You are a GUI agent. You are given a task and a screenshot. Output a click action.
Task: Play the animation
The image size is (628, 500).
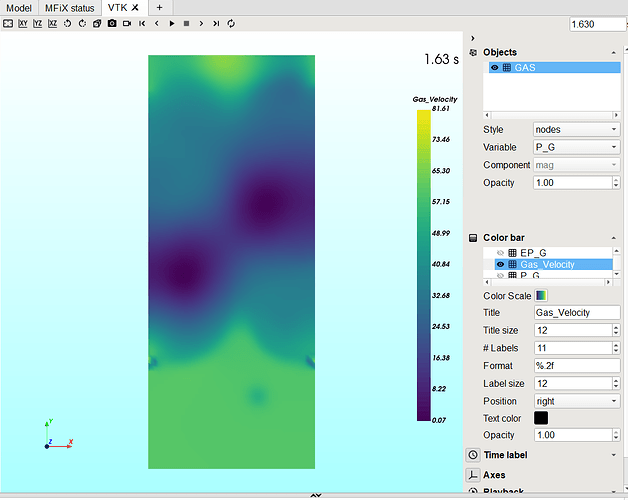click(x=171, y=24)
